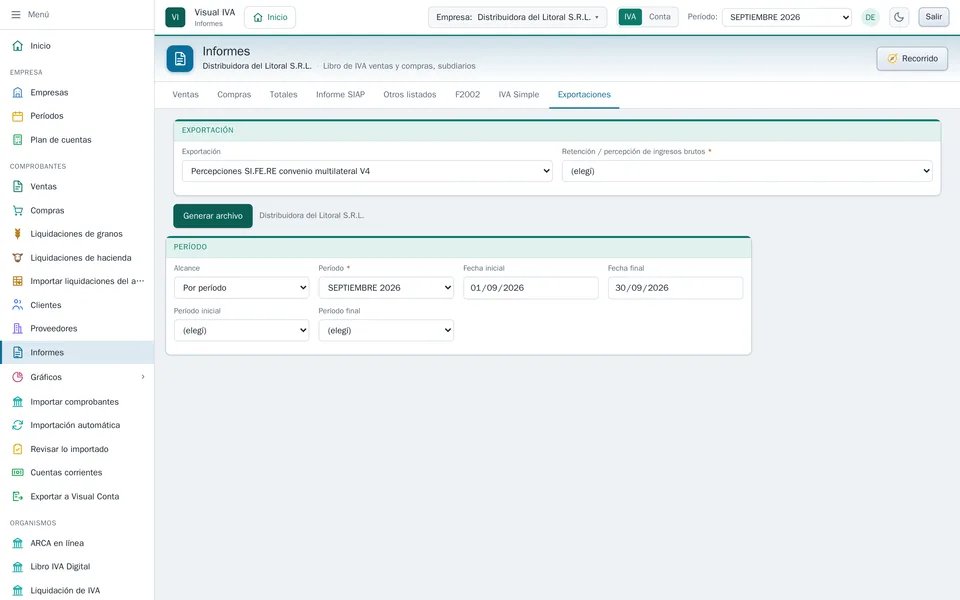The height and width of the screenshot is (600, 960).
Task: Click the Informes document icon in sidebar
Action: tap(18, 352)
